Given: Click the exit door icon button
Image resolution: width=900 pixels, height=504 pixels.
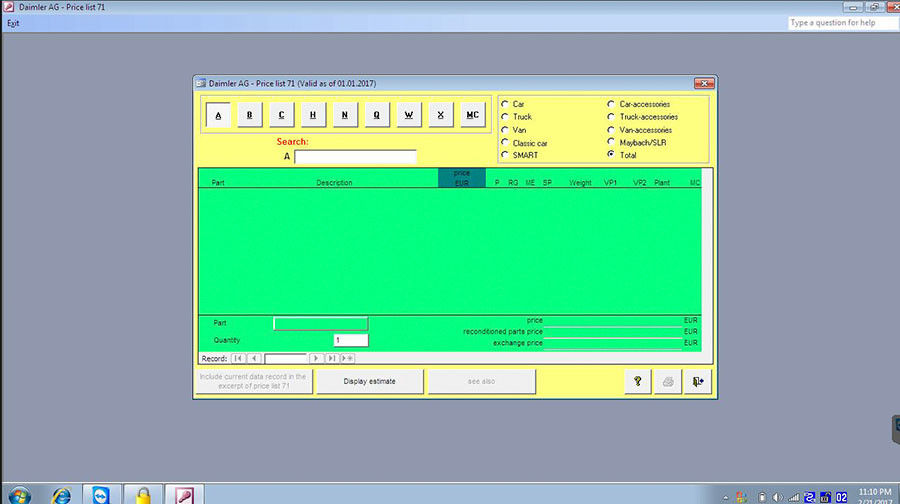Looking at the screenshot, I should [x=699, y=382].
